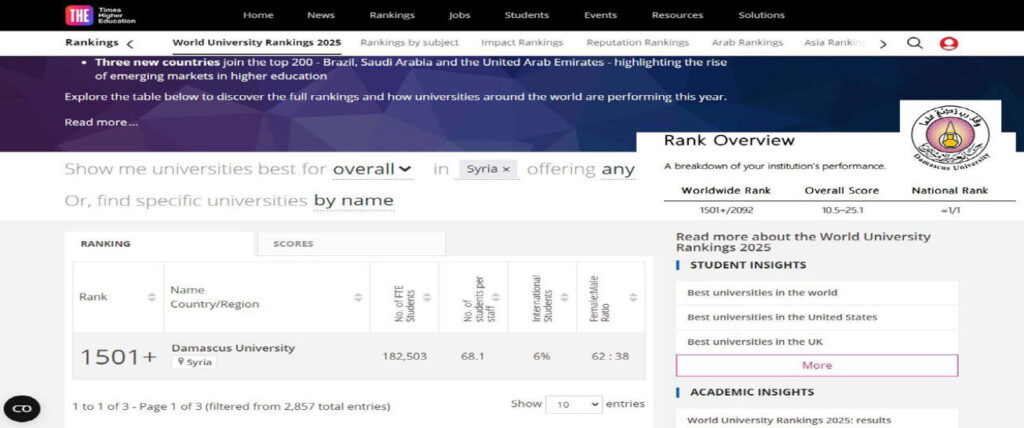The height and width of the screenshot is (428, 1024).
Task: Expand the 'overall' category dropdown
Action: coord(372,169)
